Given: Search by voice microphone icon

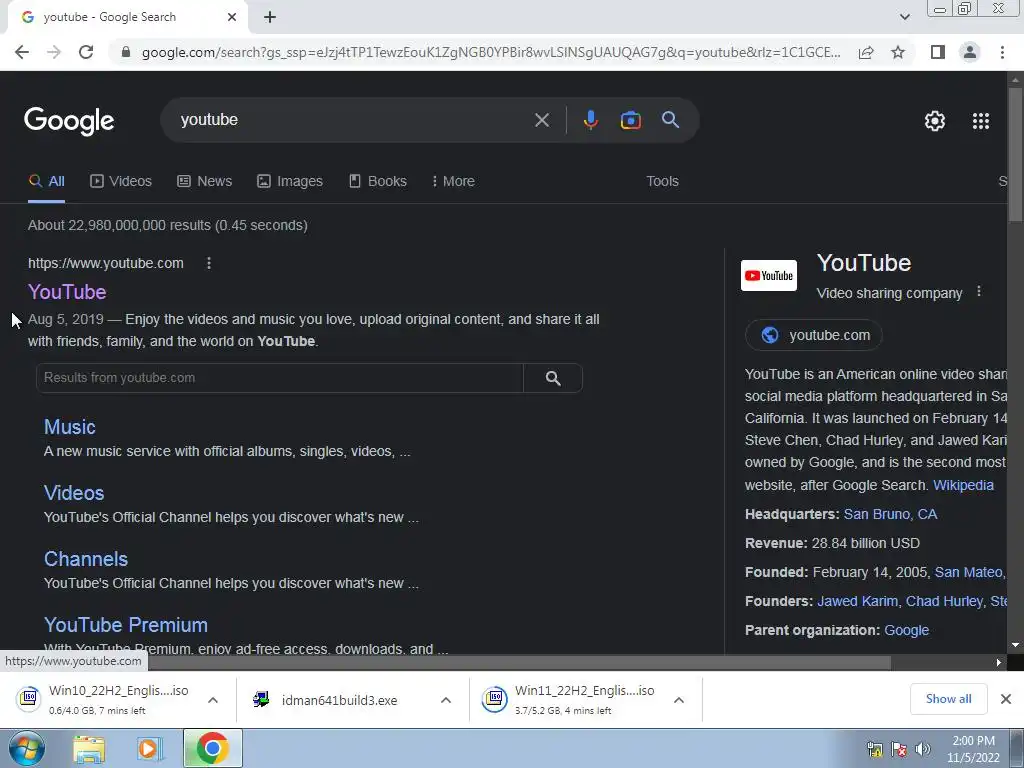Looking at the screenshot, I should [590, 120].
